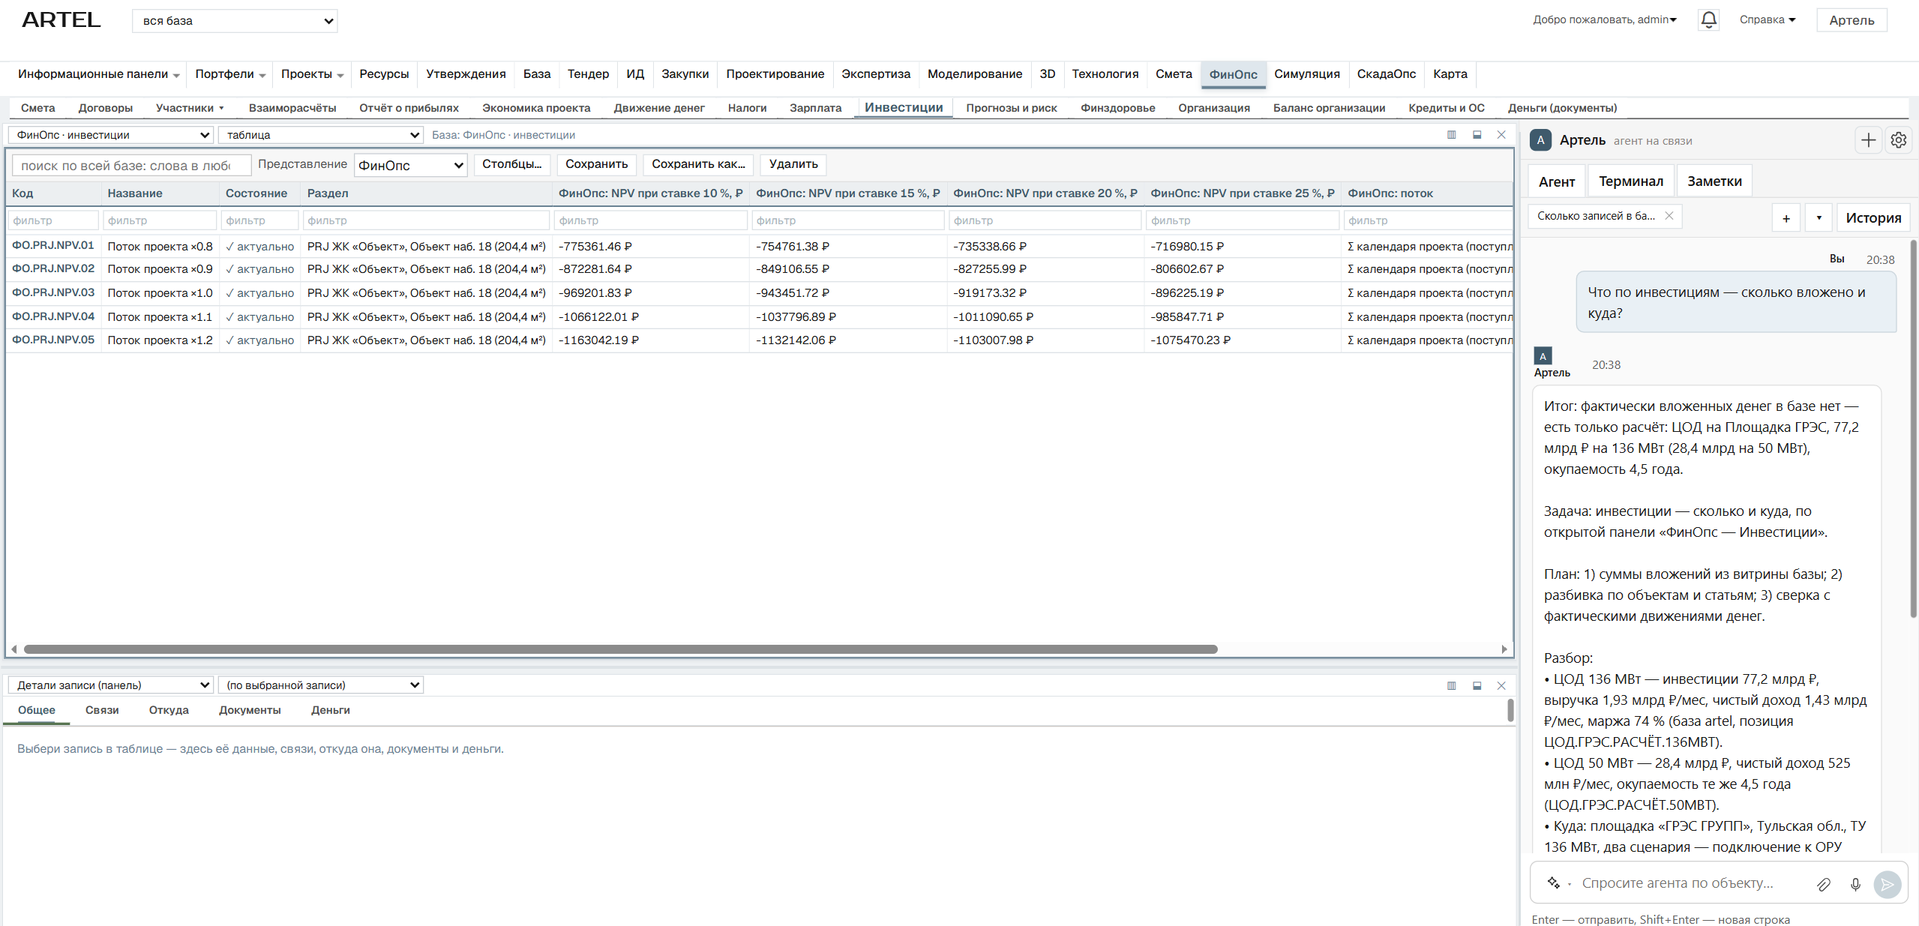Open the Симуляция menu tab
This screenshot has height=926, width=1919.
1306,74
